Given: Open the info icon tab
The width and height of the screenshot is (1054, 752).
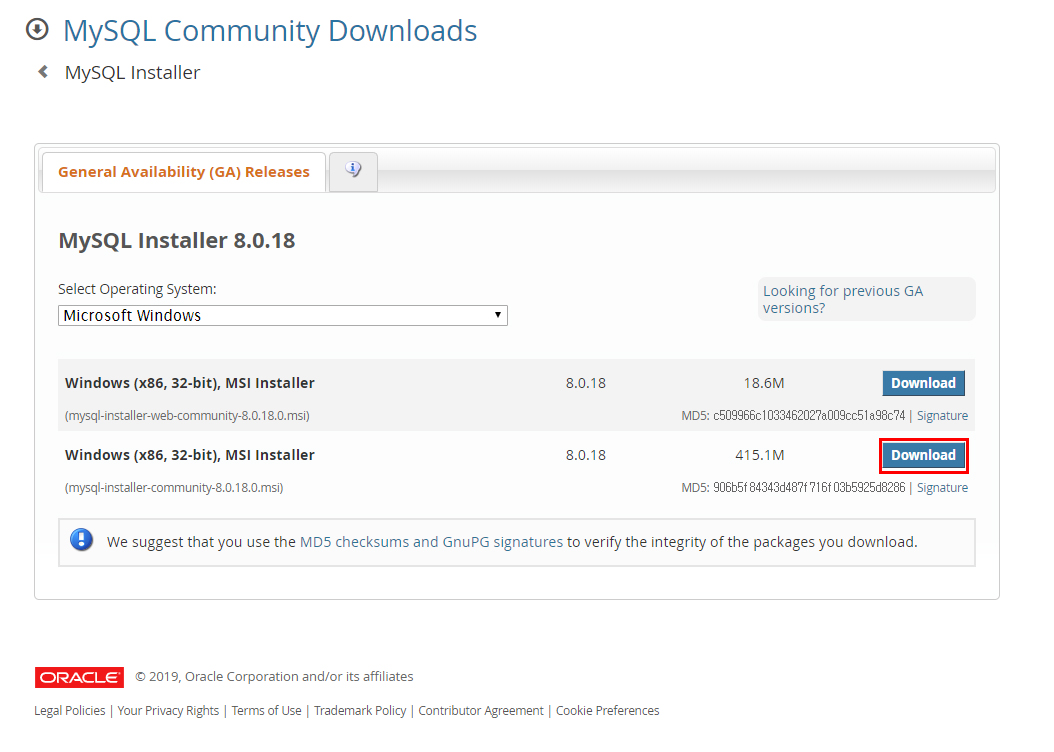Looking at the screenshot, I should pyautogui.click(x=354, y=171).
